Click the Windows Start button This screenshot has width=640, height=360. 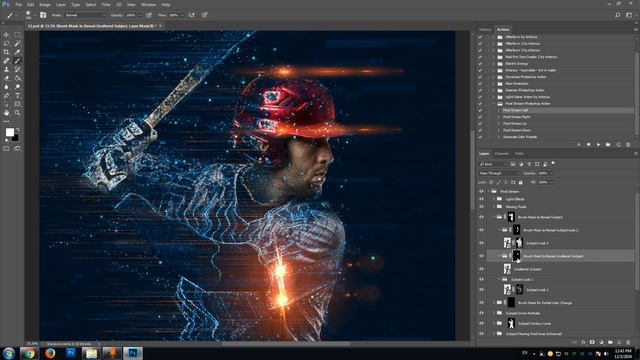[9, 353]
